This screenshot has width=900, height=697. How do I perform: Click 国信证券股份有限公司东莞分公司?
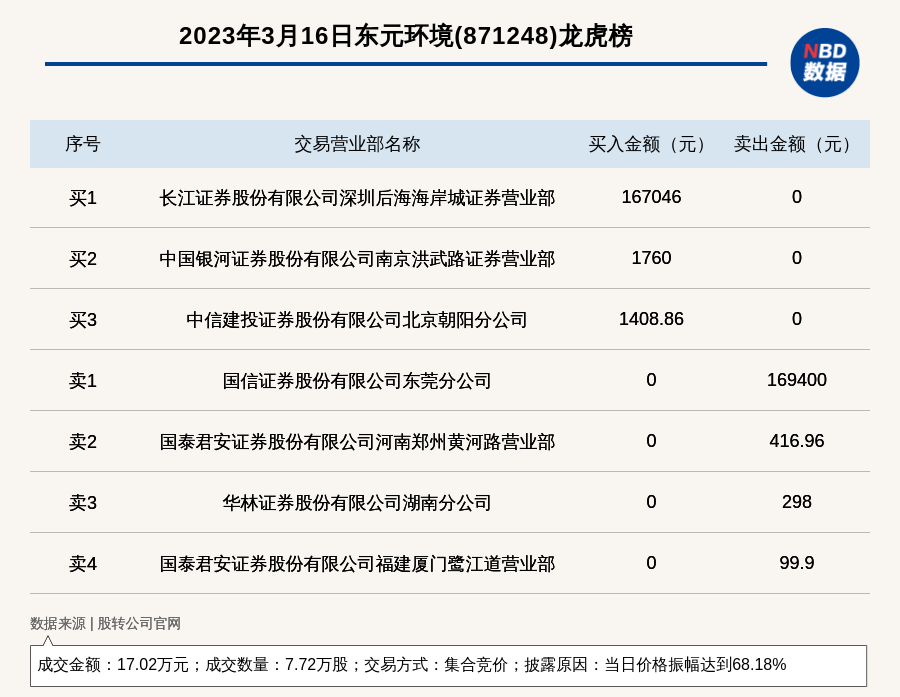tap(357, 381)
